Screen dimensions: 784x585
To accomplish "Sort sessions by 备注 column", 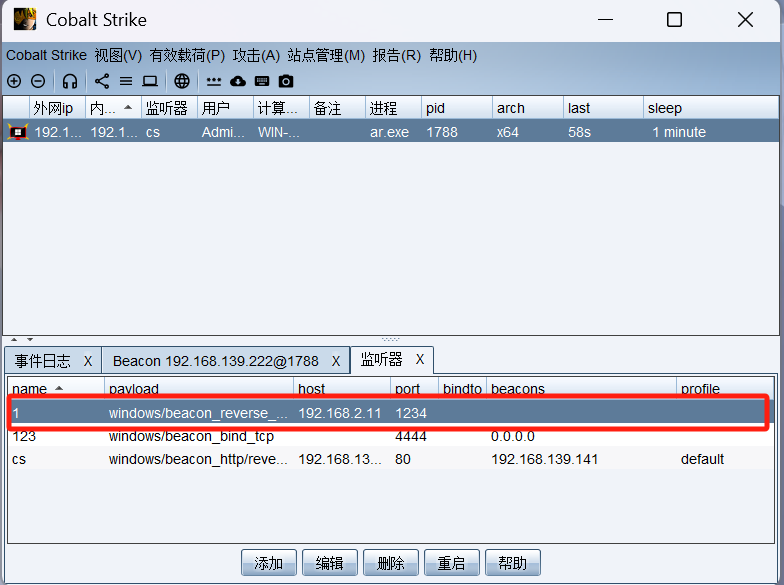I will click(338, 108).
